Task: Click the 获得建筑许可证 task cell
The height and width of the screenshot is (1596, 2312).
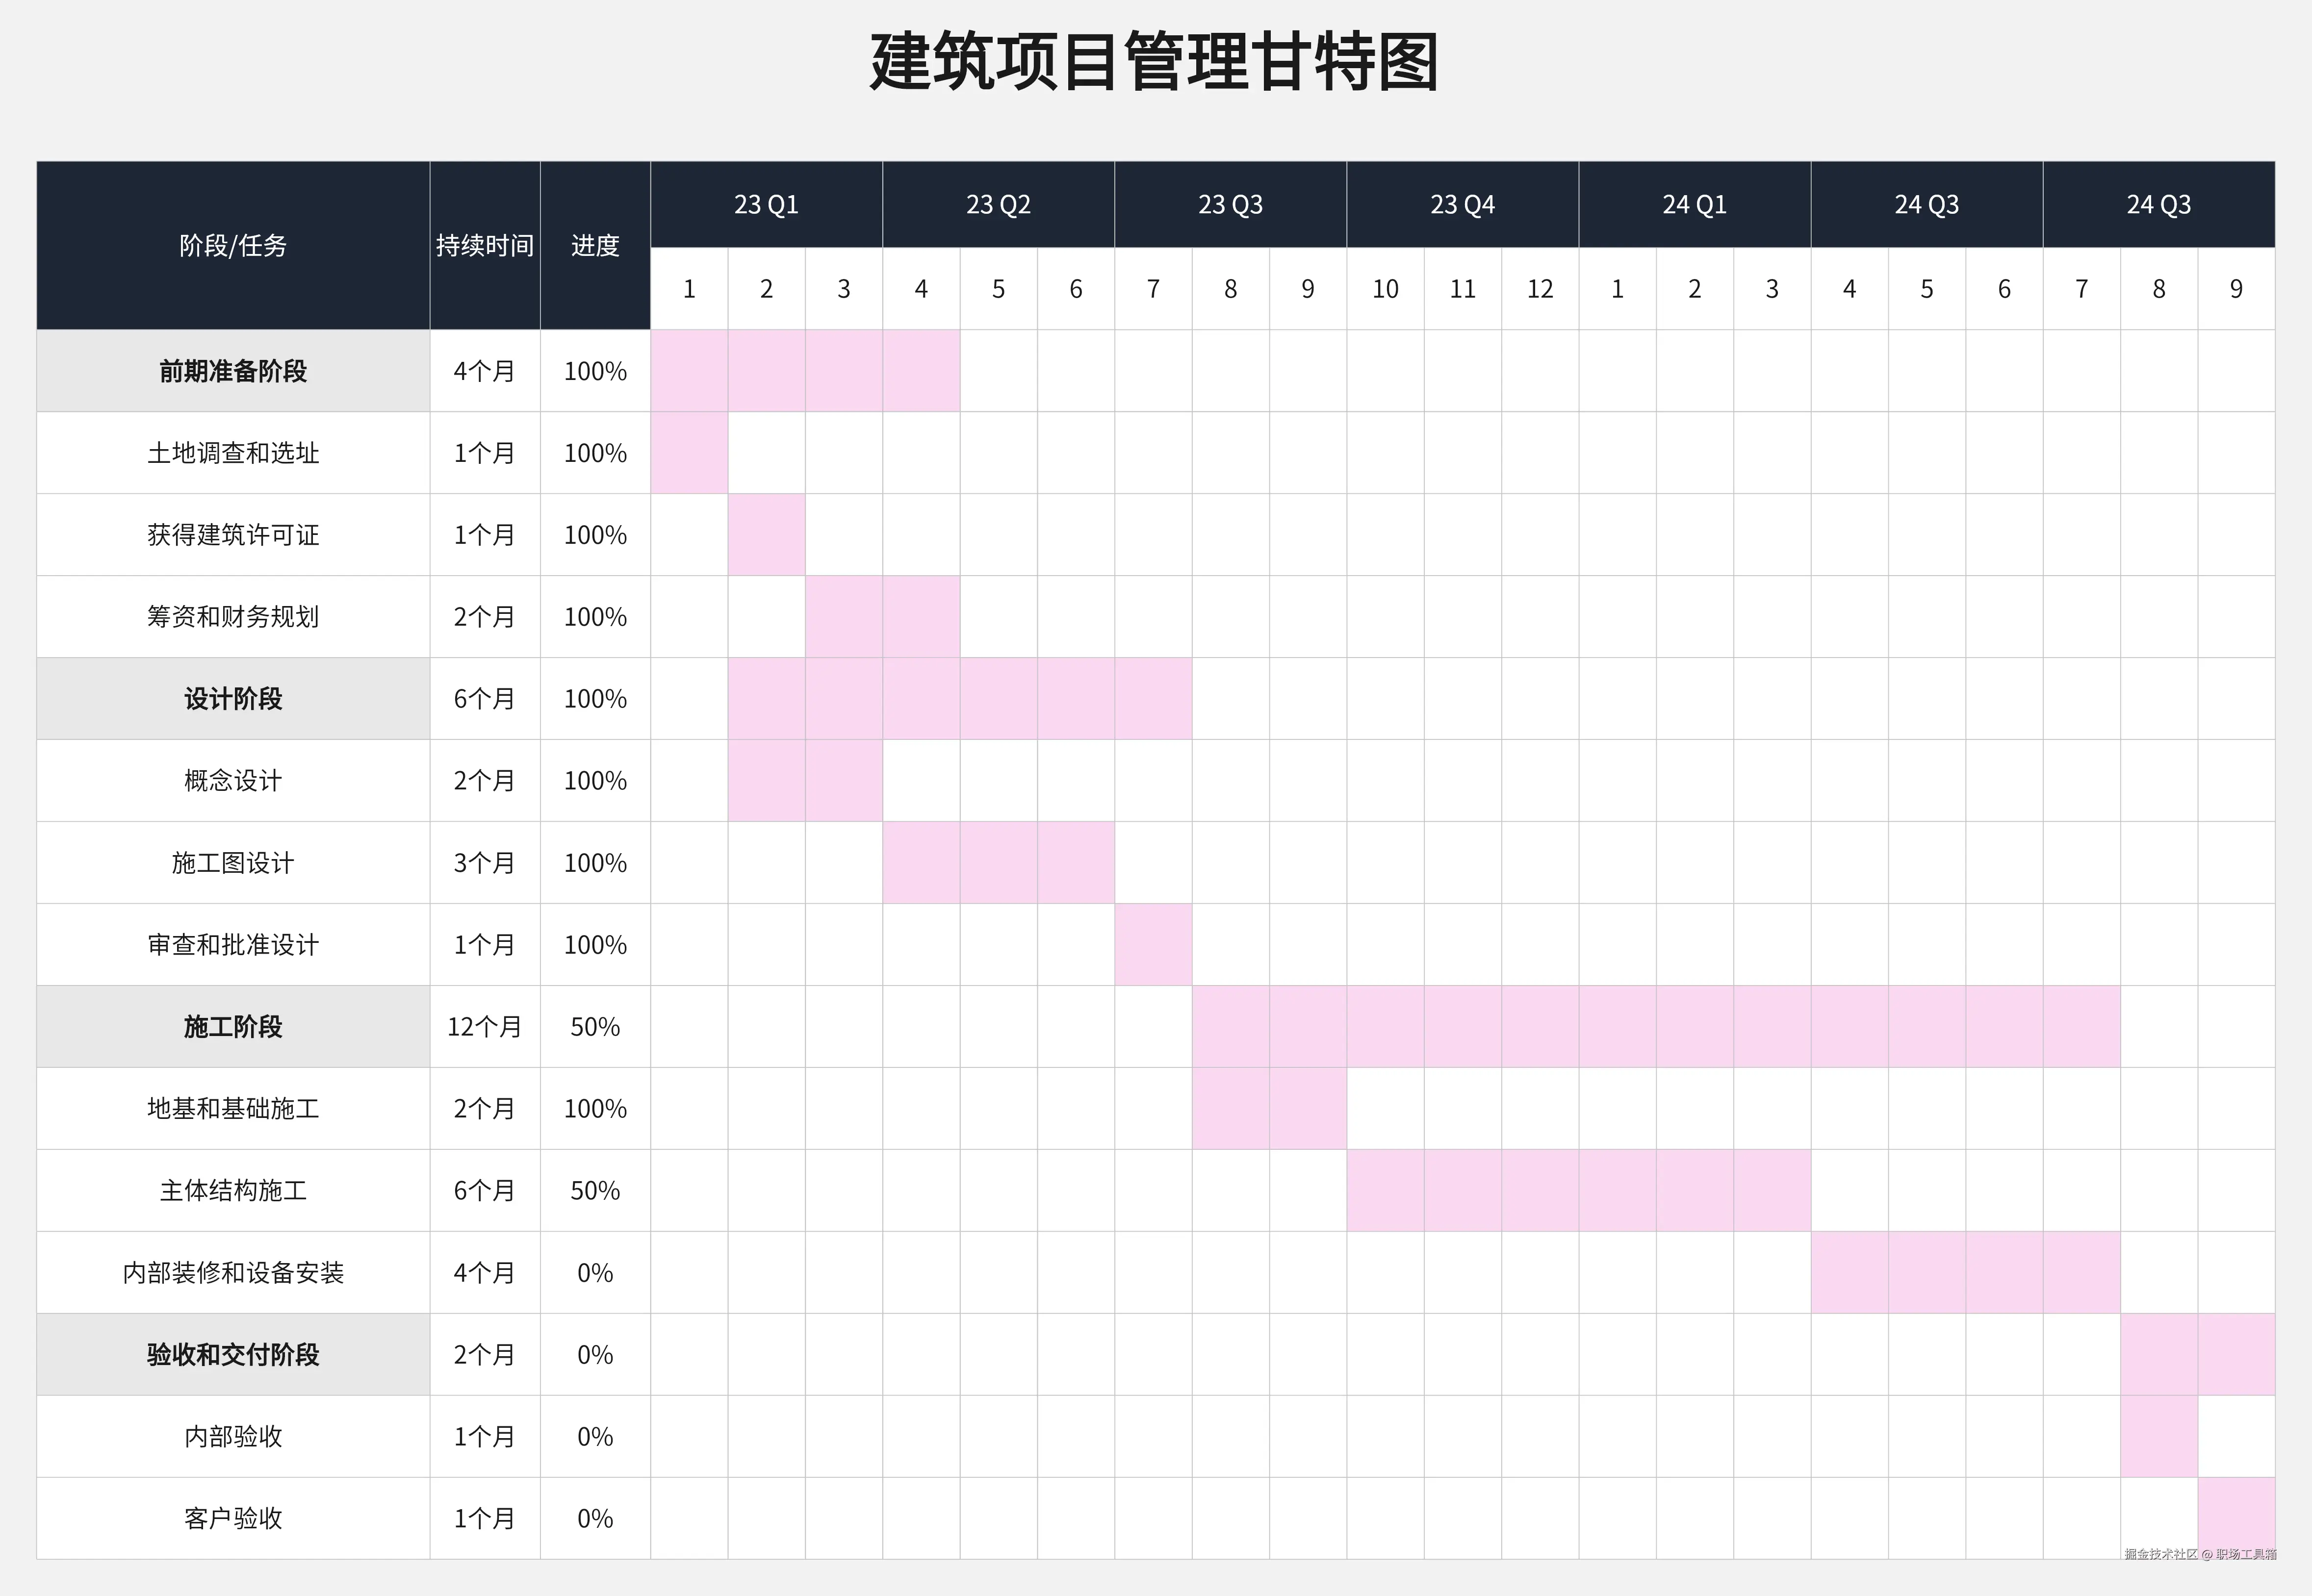Action: [233, 535]
